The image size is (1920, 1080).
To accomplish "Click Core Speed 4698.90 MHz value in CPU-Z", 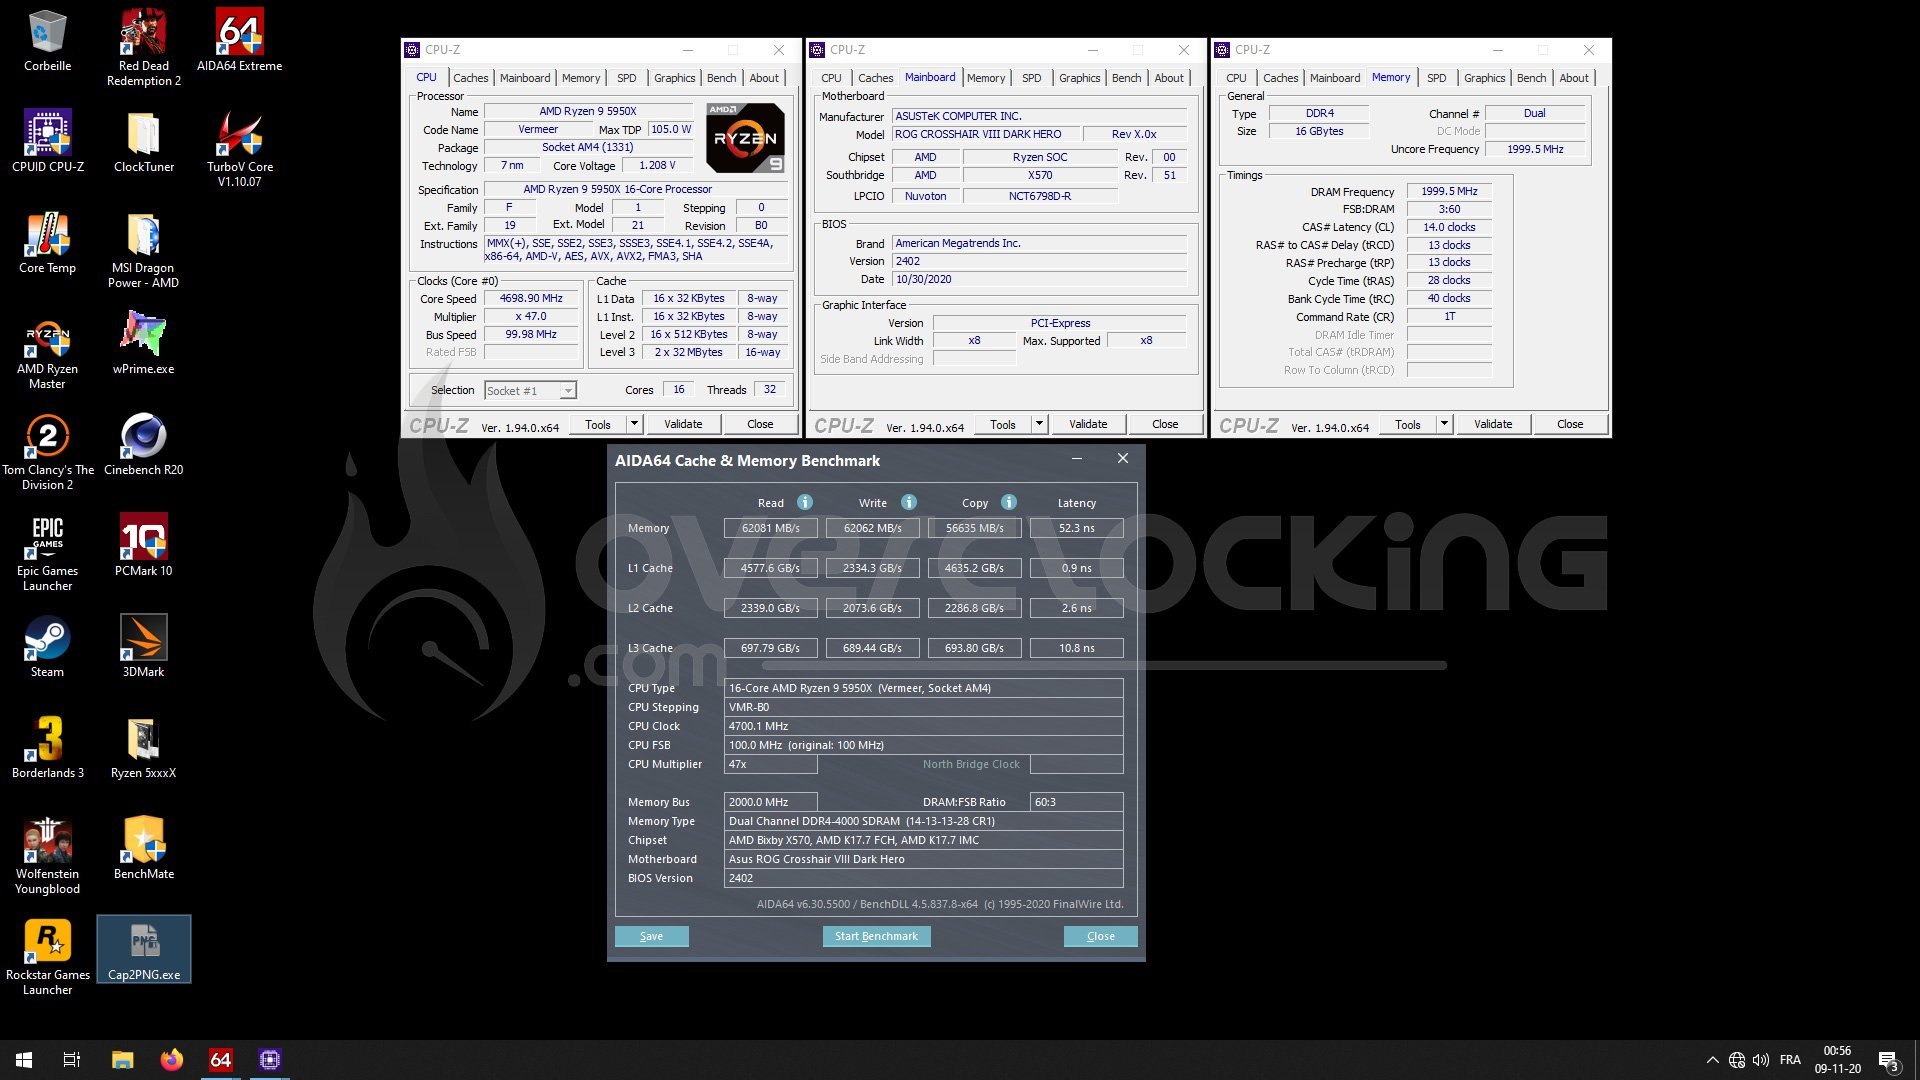I will pyautogui.click(x=531, y=298).
